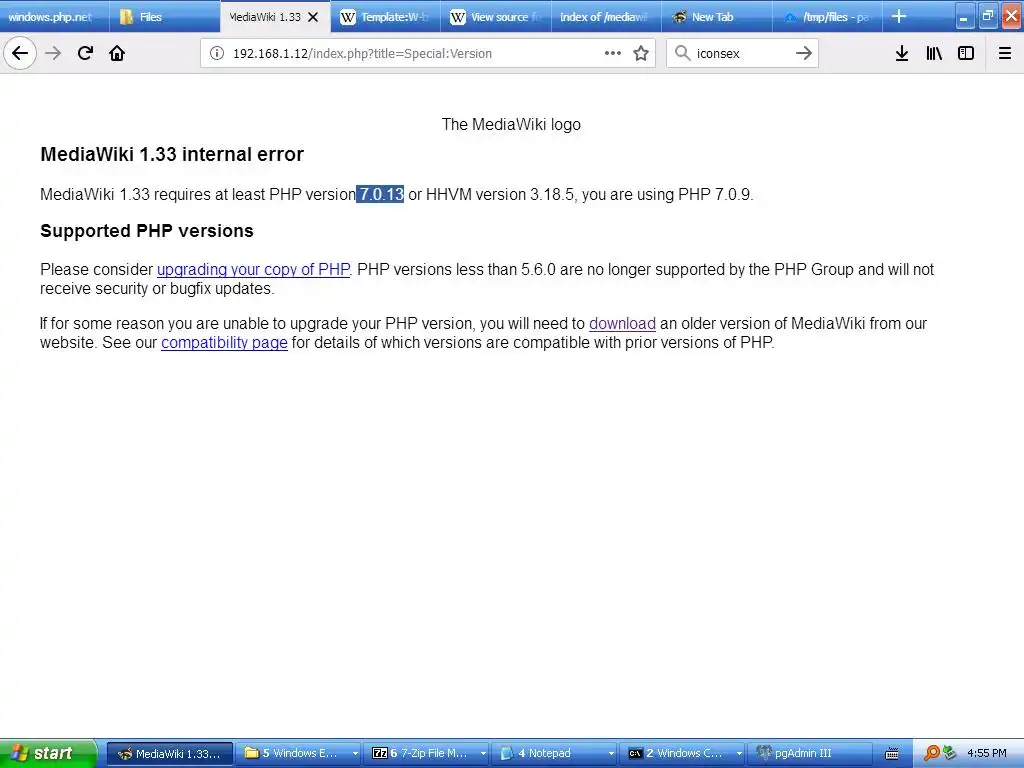1024x768 pixels.
Task: Open the Library bookmarks menu
Action: 934,53
